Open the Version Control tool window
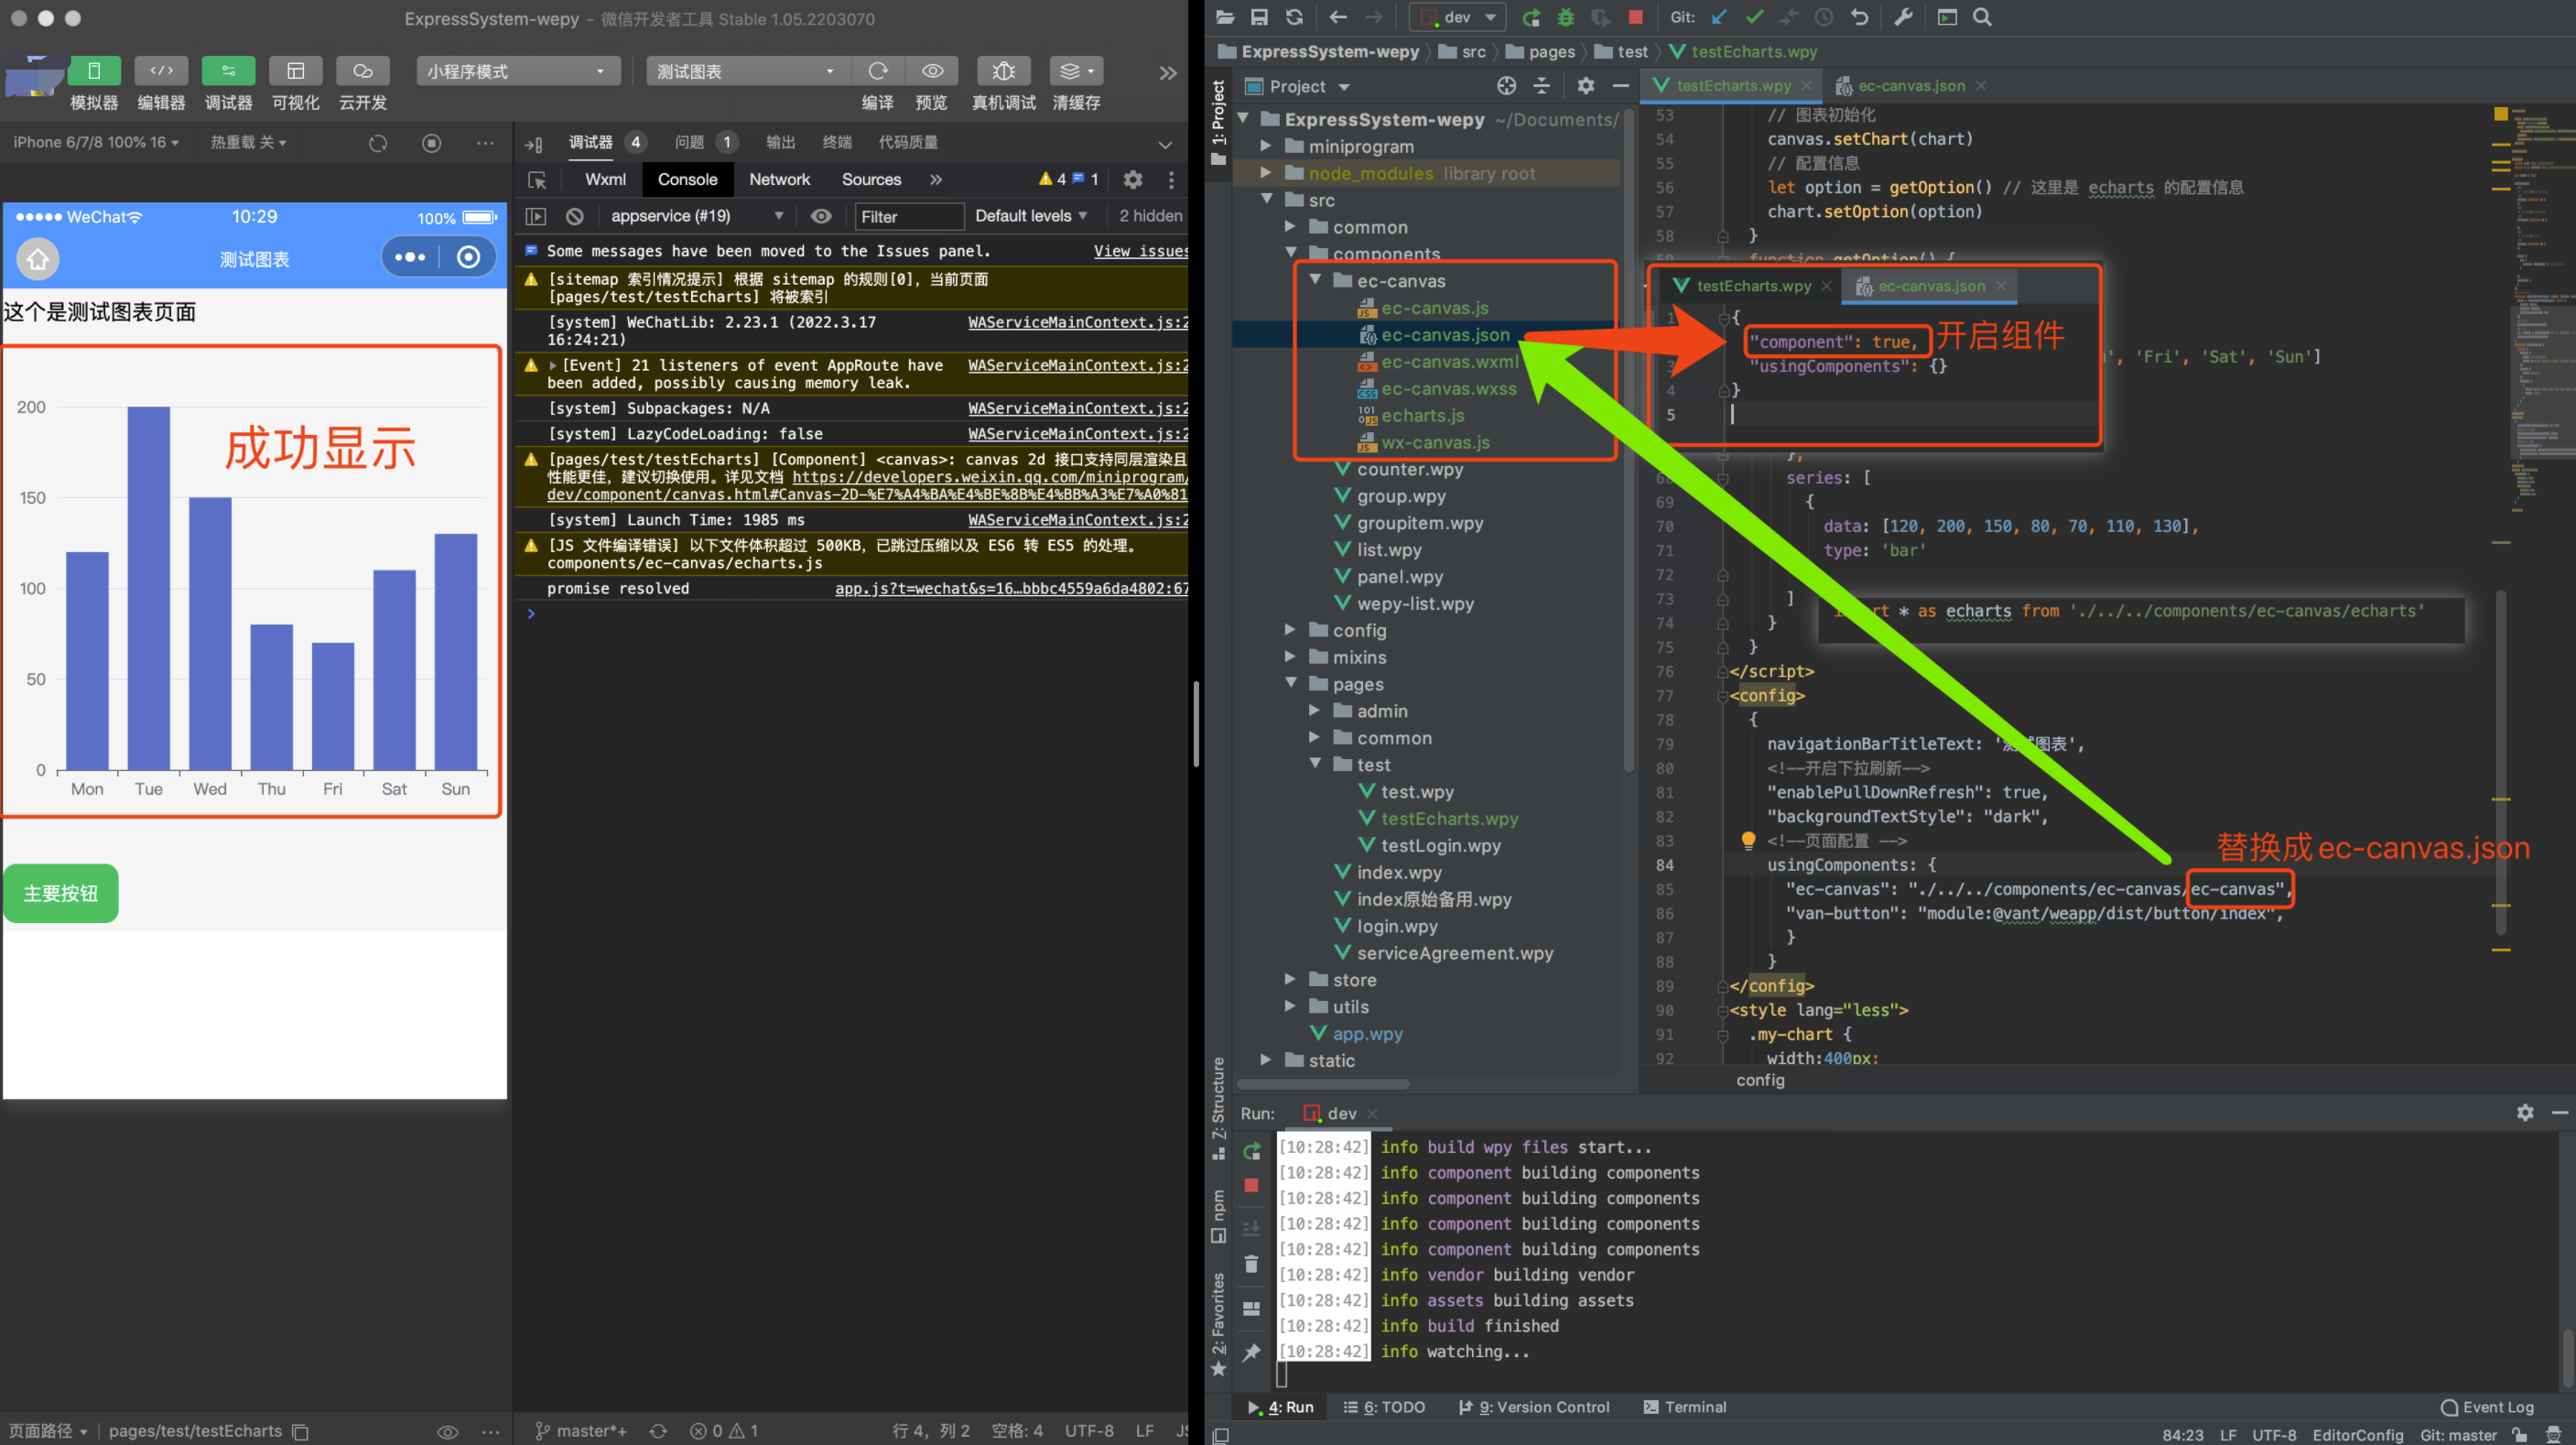The width and height of the screenshot is (2576, 1445). point(1534,1407)
